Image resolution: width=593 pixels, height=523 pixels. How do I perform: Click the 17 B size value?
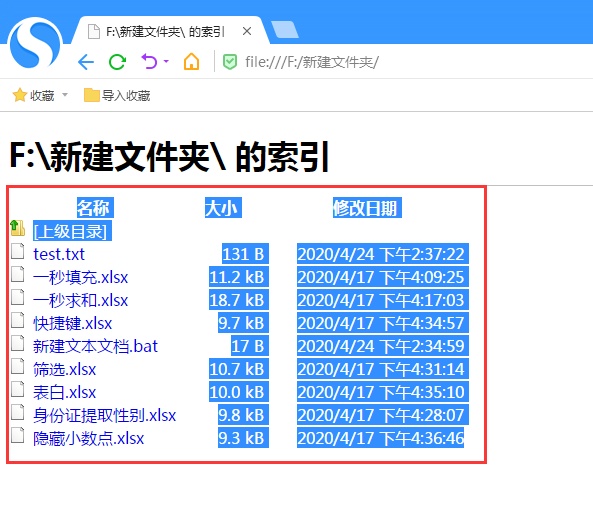tap(250, 346)
